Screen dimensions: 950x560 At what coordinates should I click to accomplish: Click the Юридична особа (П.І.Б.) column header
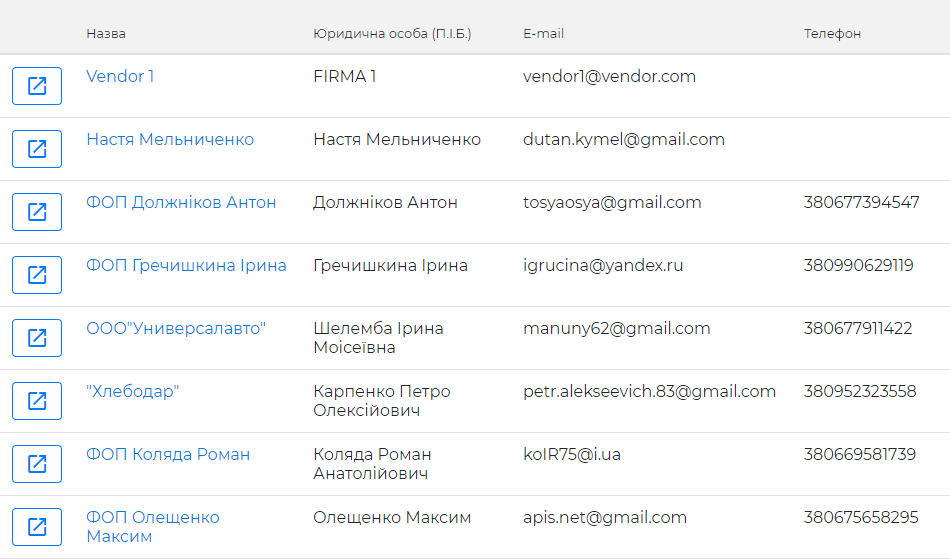point(392,34)
